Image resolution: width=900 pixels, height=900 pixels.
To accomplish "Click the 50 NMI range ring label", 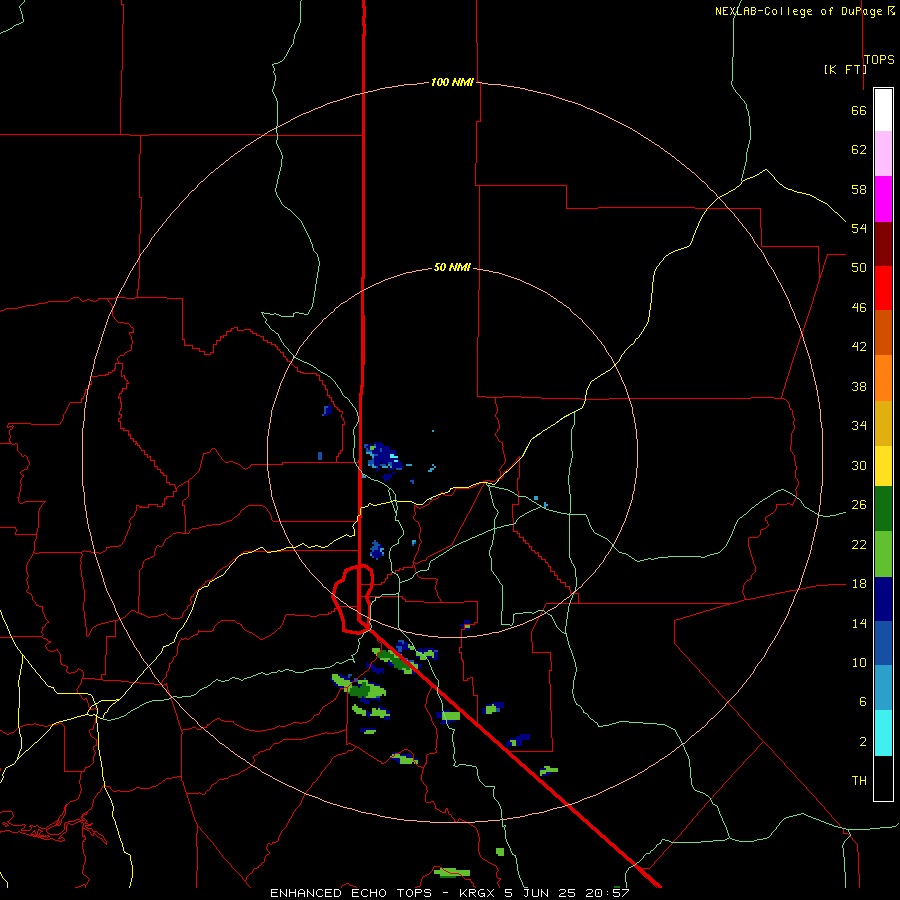I will 452,267.
